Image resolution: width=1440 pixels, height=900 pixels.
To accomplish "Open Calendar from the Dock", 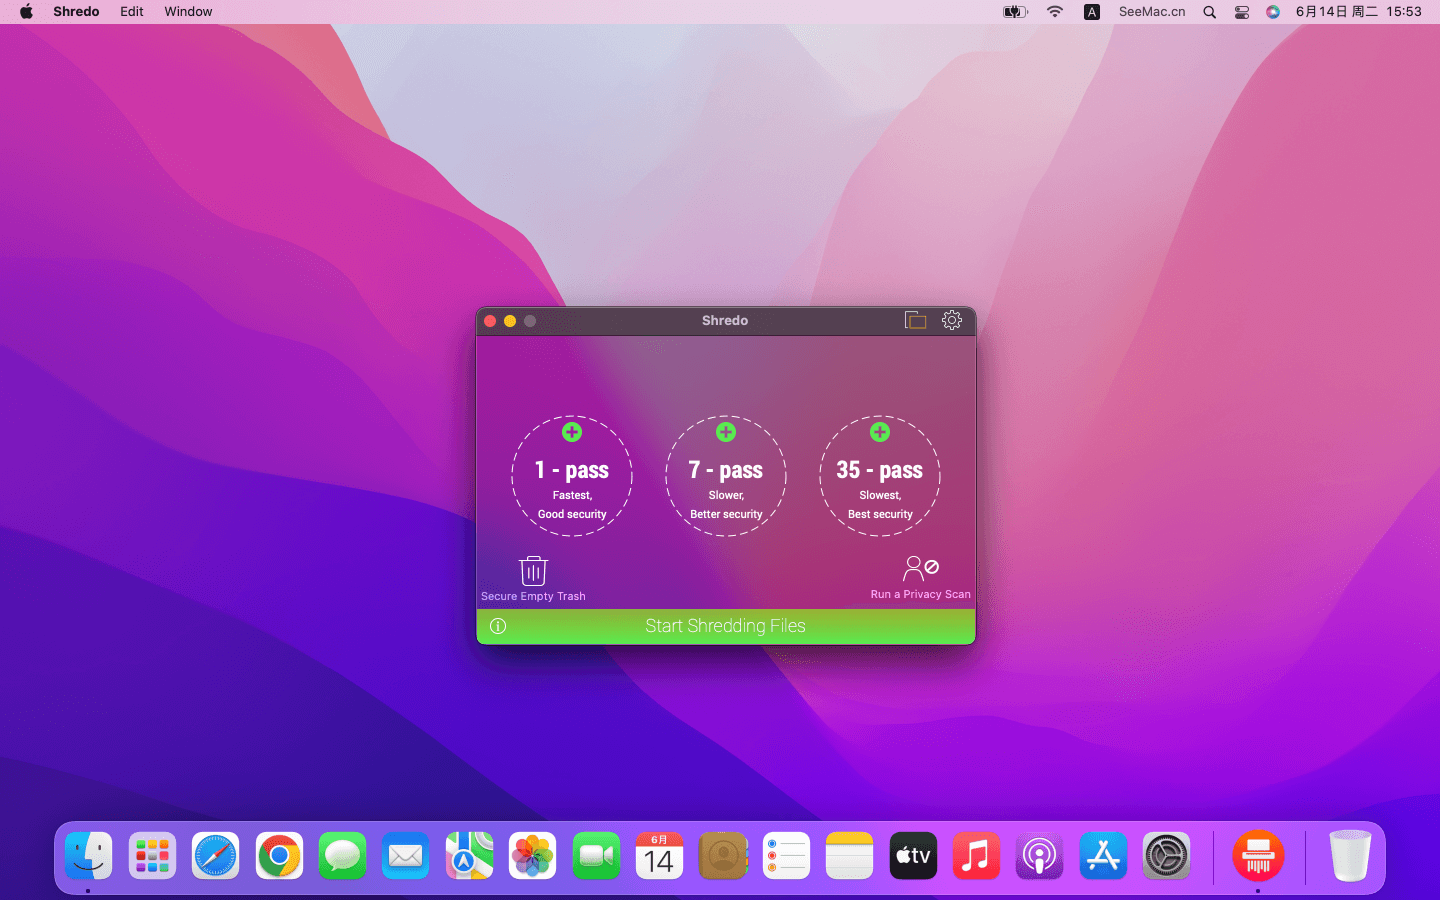I will [660, 856].
